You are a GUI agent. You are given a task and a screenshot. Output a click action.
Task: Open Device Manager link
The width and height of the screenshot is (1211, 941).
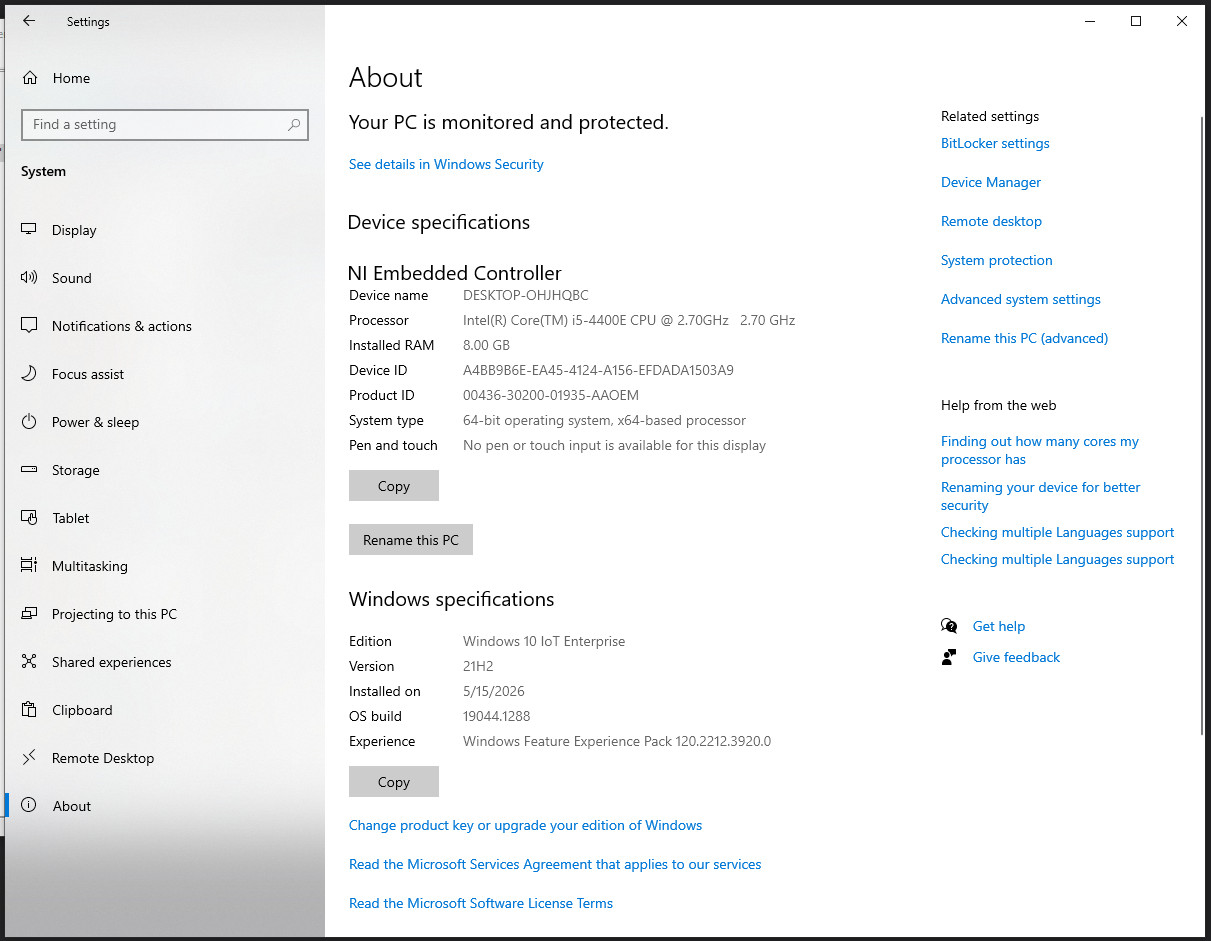coord(991,182)
